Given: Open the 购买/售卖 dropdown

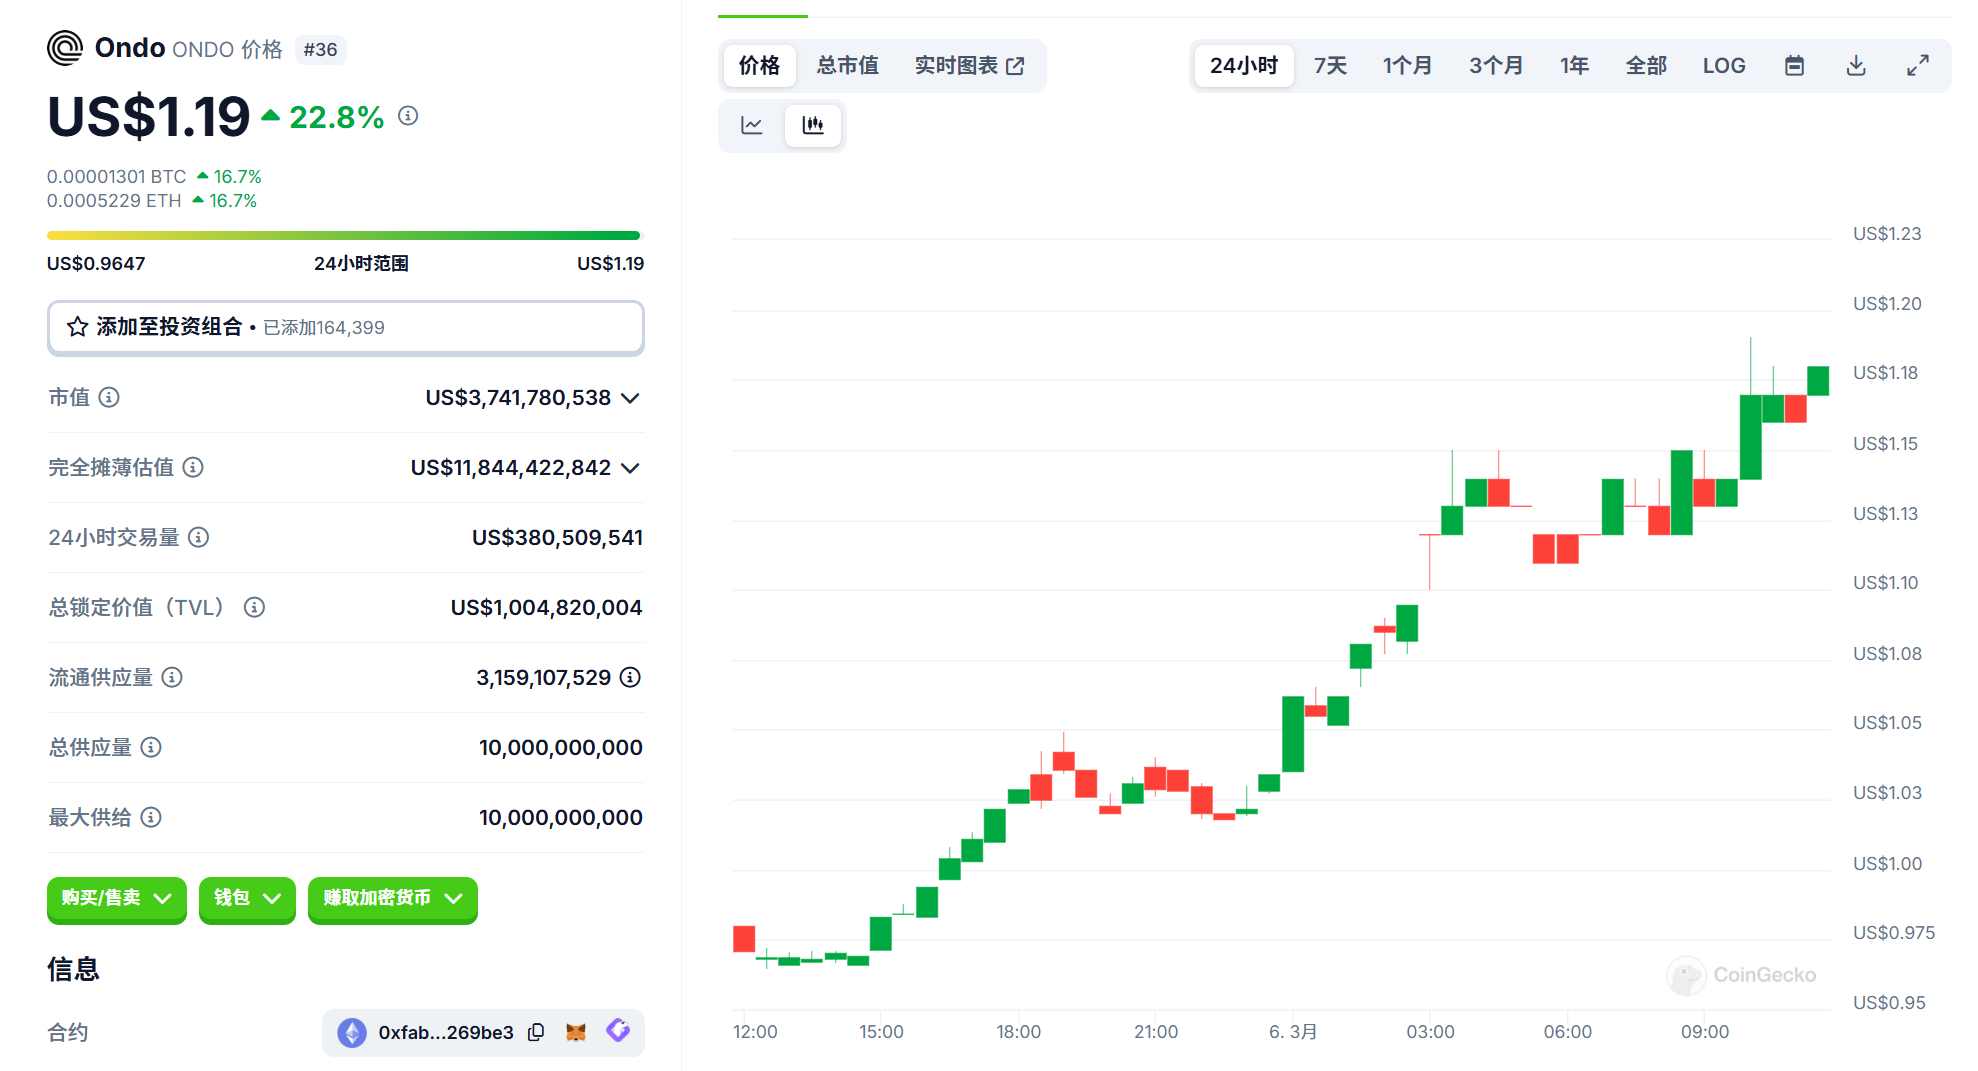Looking at the screenshot, I should [116, 899].
